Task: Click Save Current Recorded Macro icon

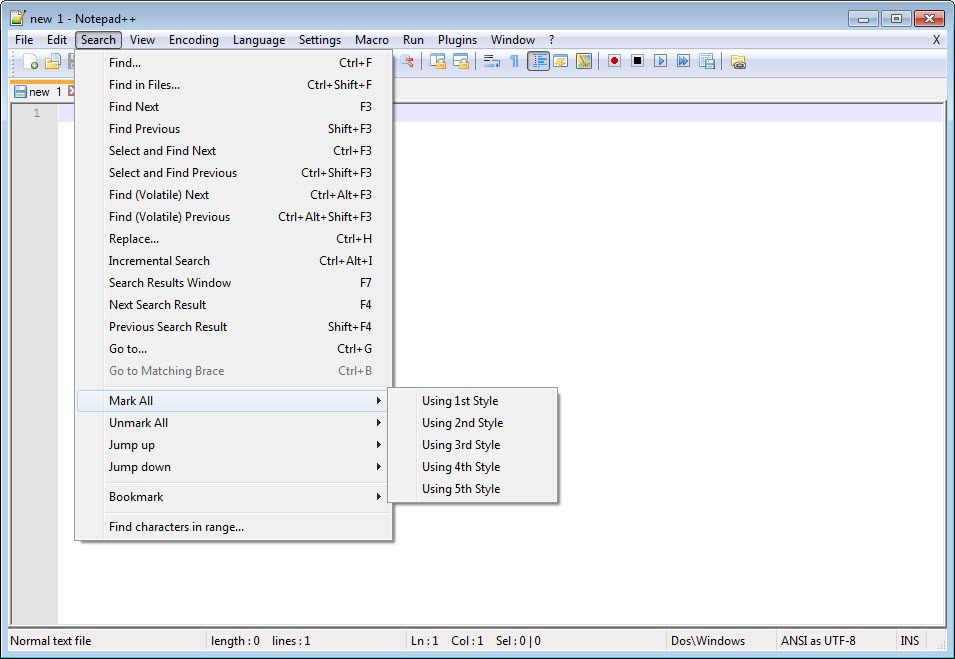Action: point(707,62)
